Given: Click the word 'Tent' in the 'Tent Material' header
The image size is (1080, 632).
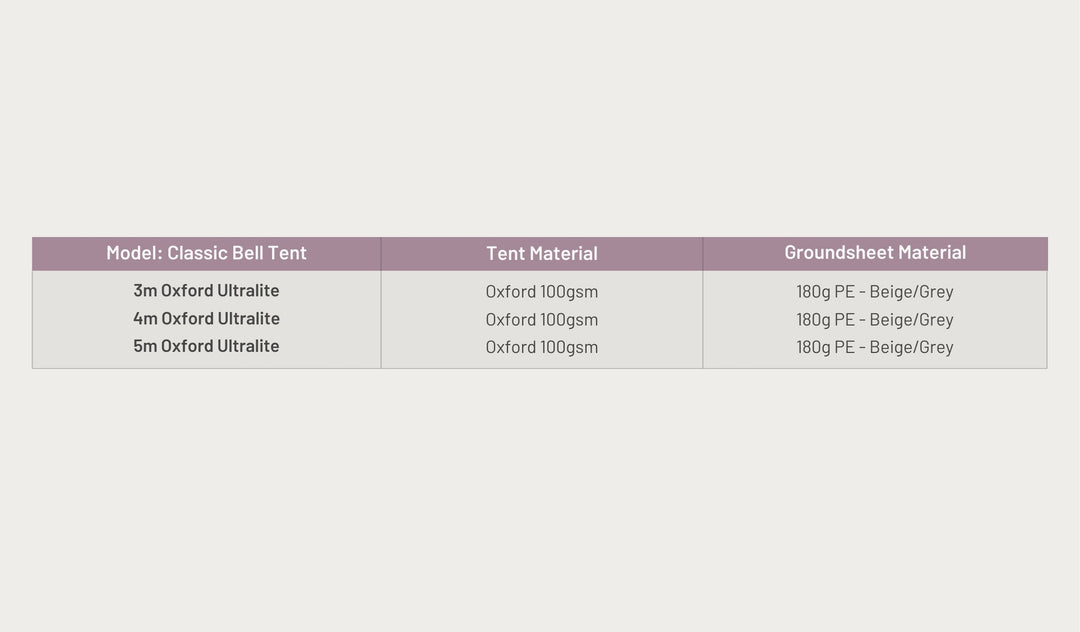Looking at the screenshot, I should [x=505, y=254].
